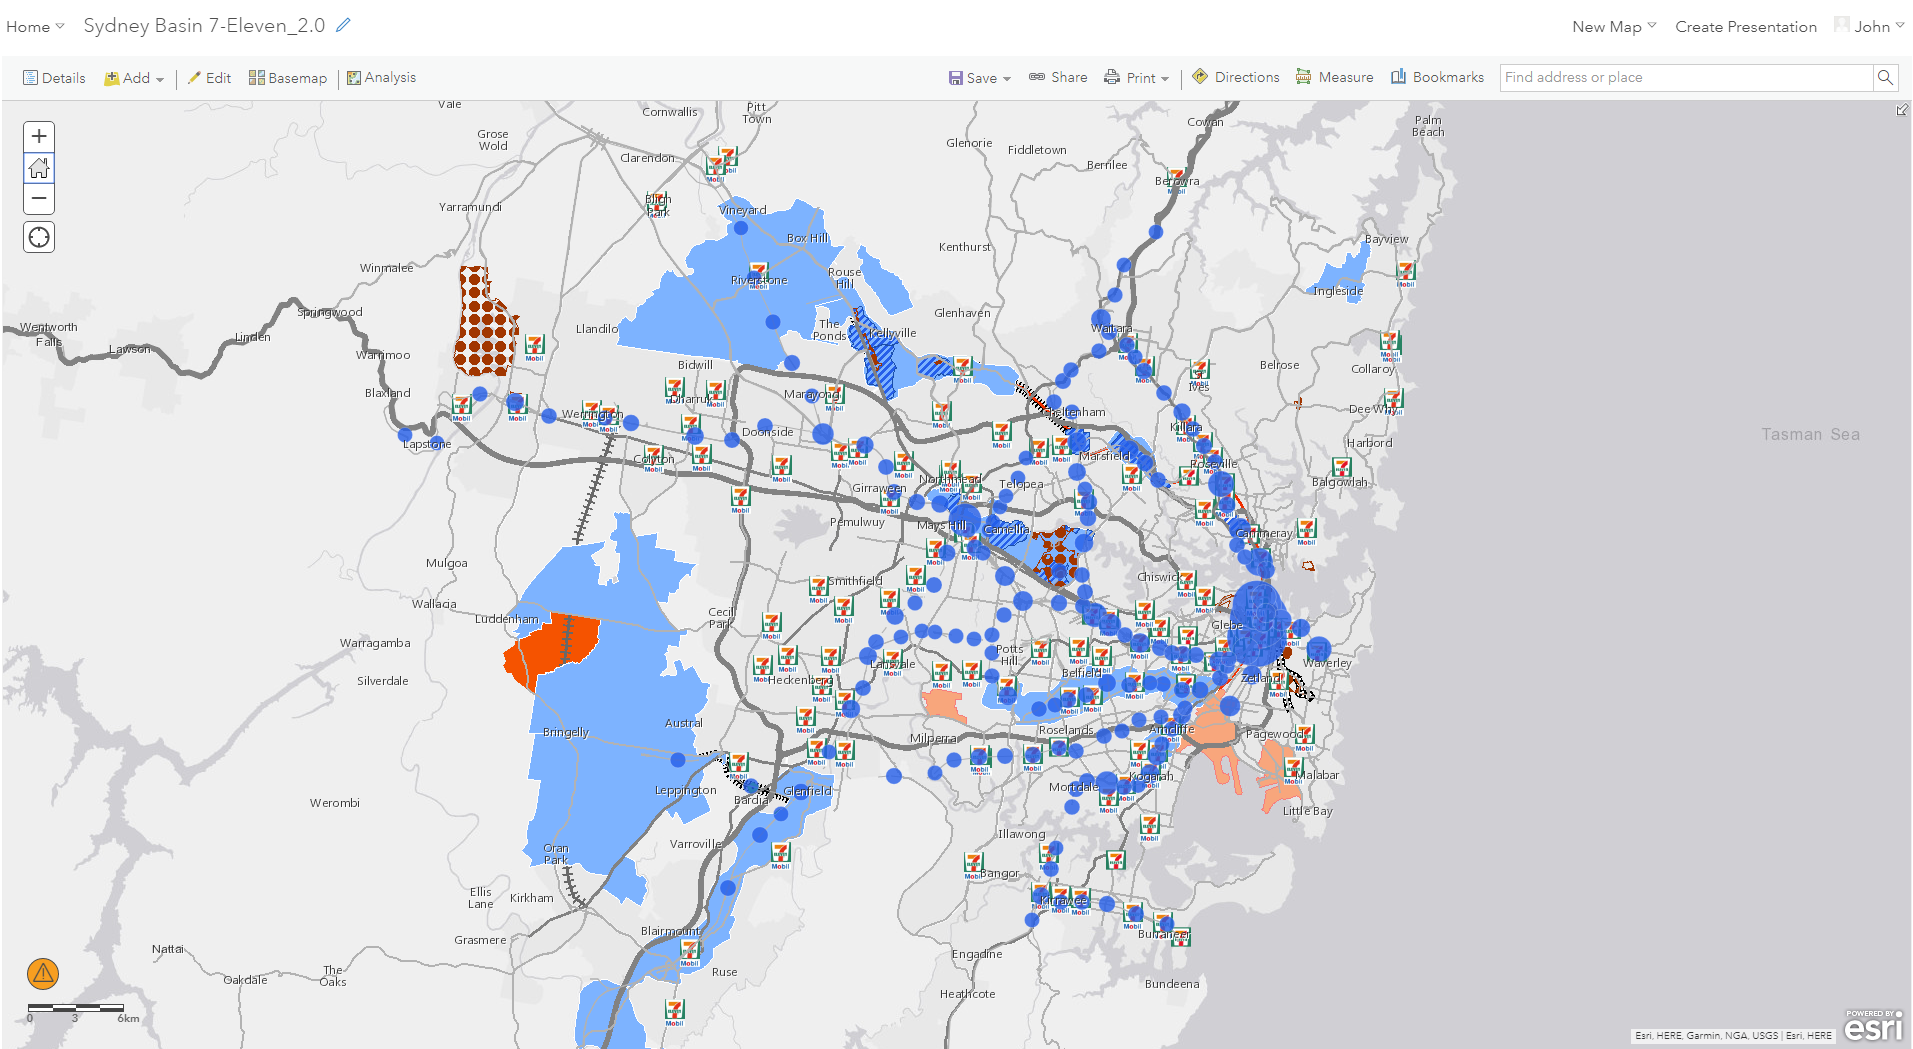Screen dimensions: 1913x1049
Task: Share the map
Action: [x=1058, y=77]
